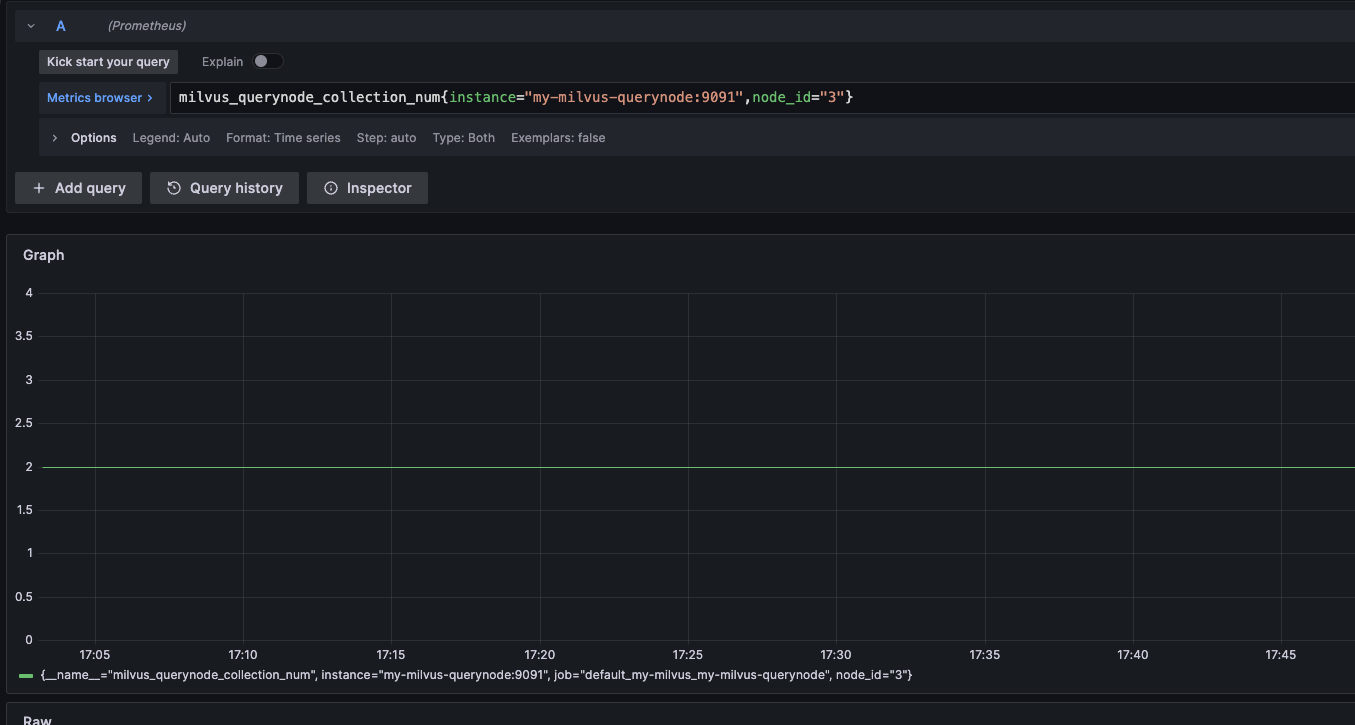Click the clock icon on Query history
This screenshot has width=1355, height=725.
[172, 187]
